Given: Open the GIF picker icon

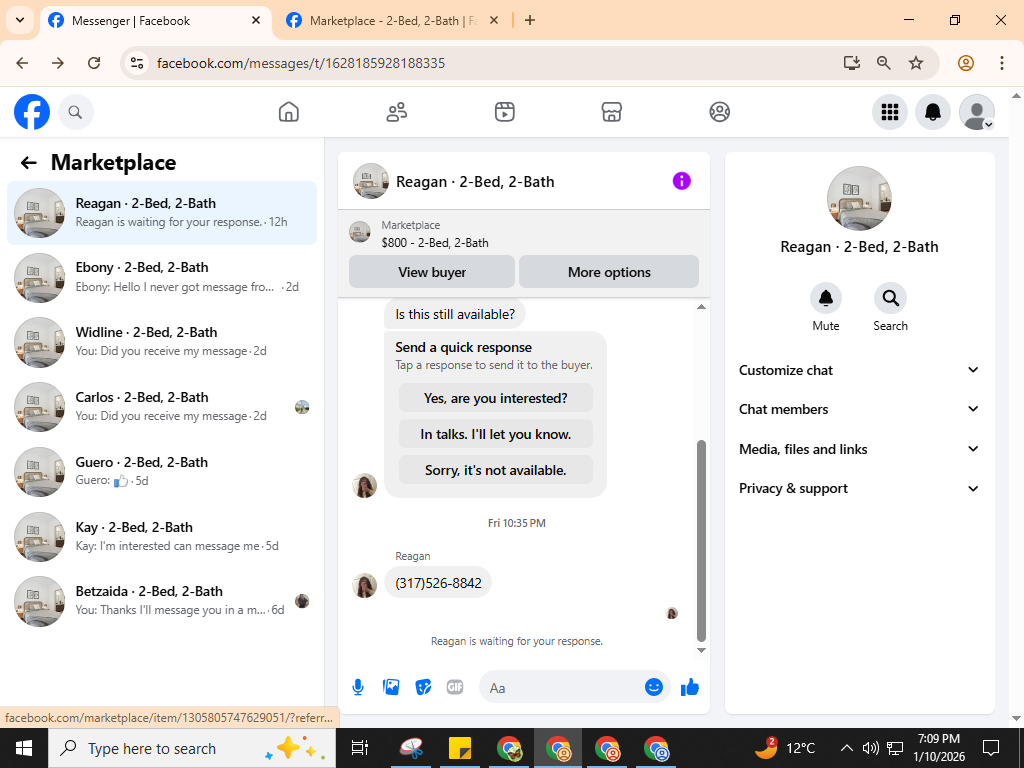Looking at the screenshot, I should [x=455, y=687].
